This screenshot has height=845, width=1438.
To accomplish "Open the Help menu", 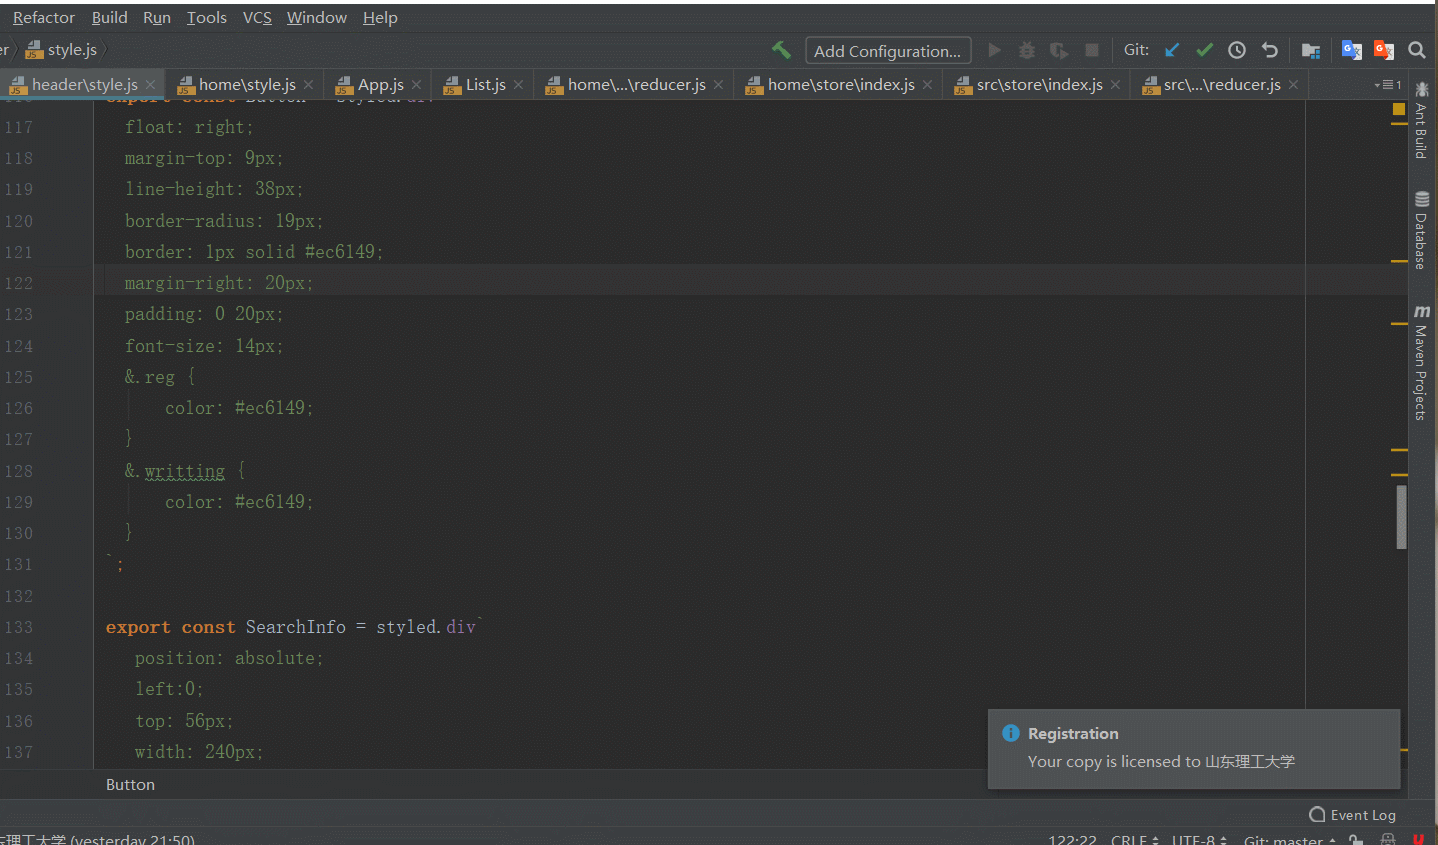I will pyautogui.click(x=380, y=18).
